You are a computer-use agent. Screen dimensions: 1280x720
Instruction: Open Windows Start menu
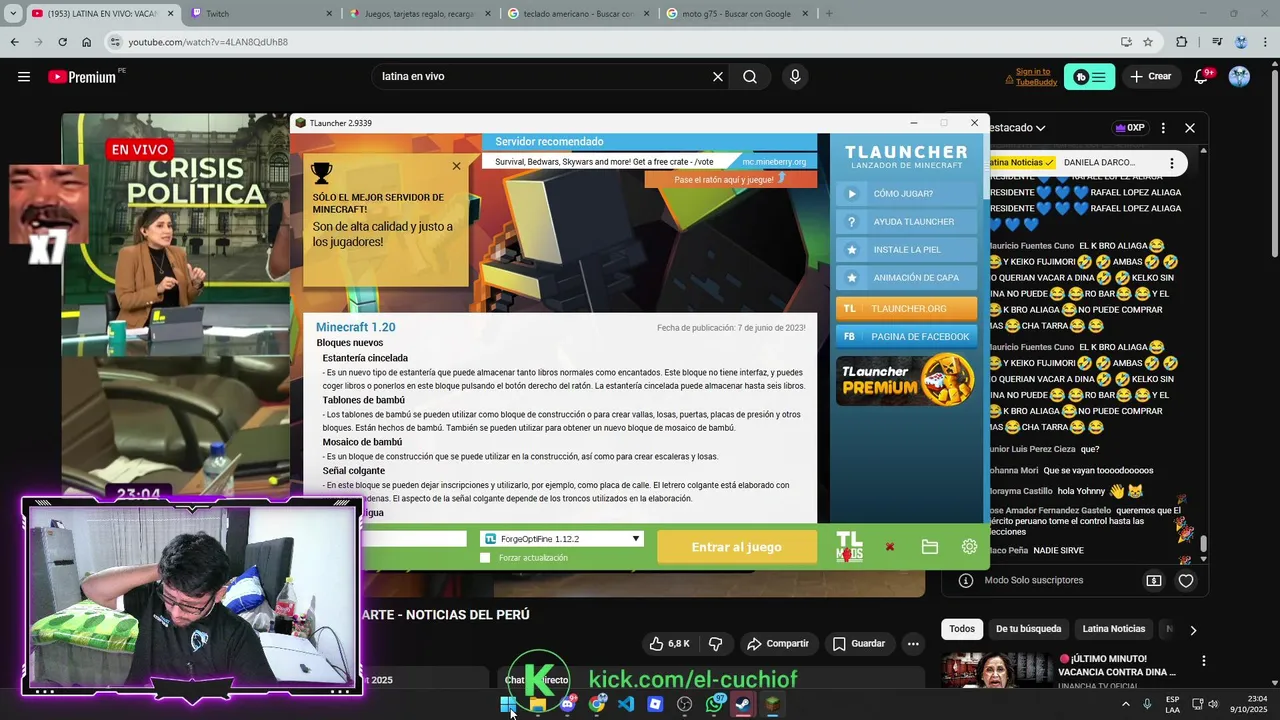[509, 704]
